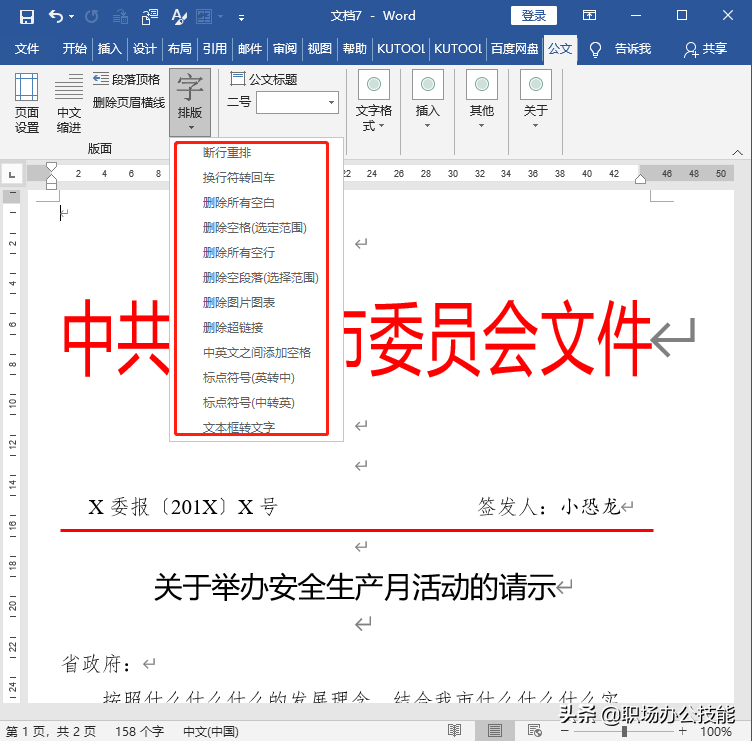Click 删除页眉横线 button
Viewport: 752px width, 741px height.
click(x=129, y=102)
